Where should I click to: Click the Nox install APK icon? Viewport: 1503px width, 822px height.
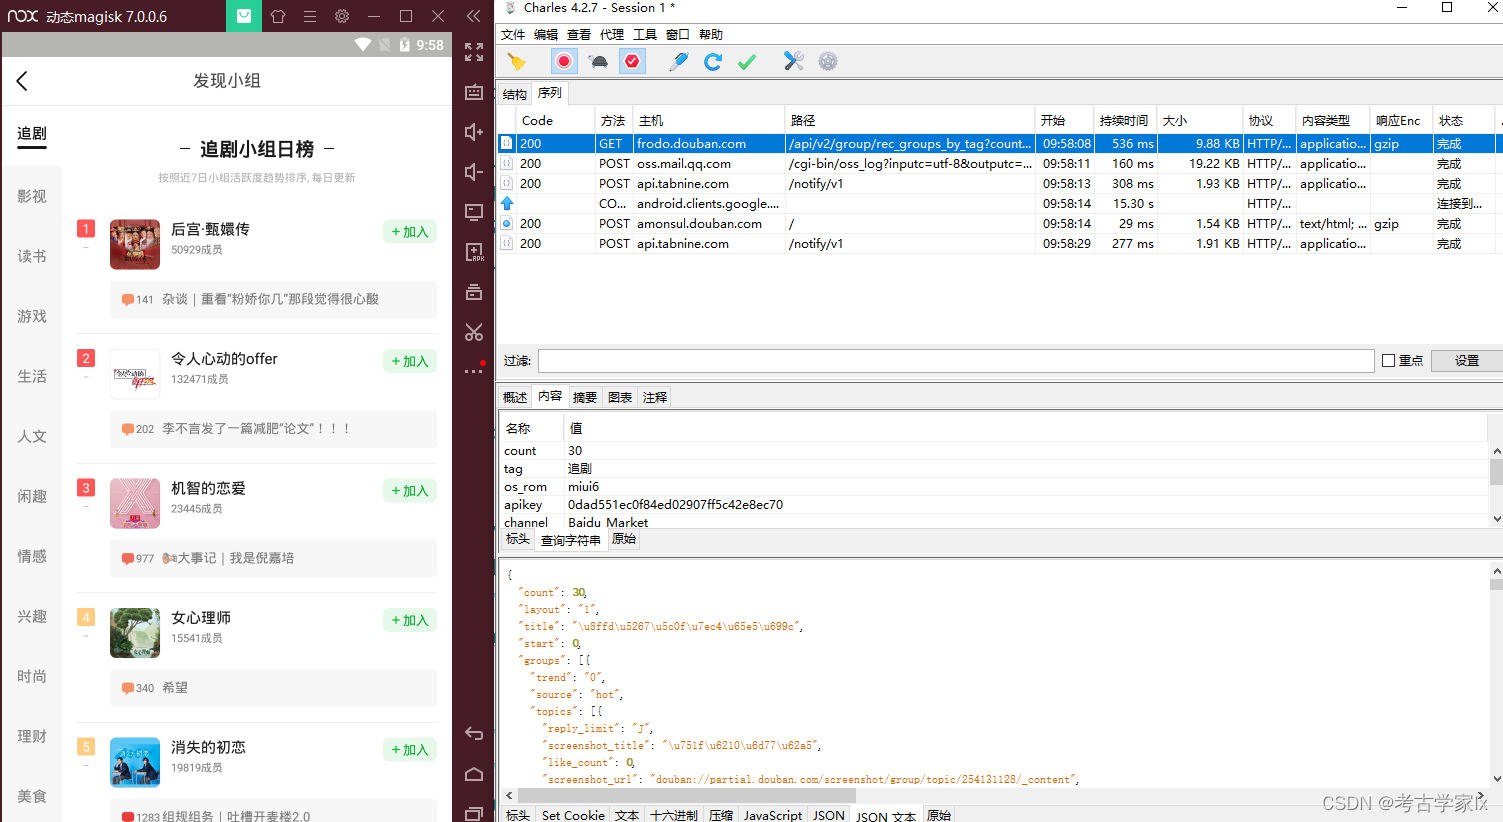[x=474, y=252]
